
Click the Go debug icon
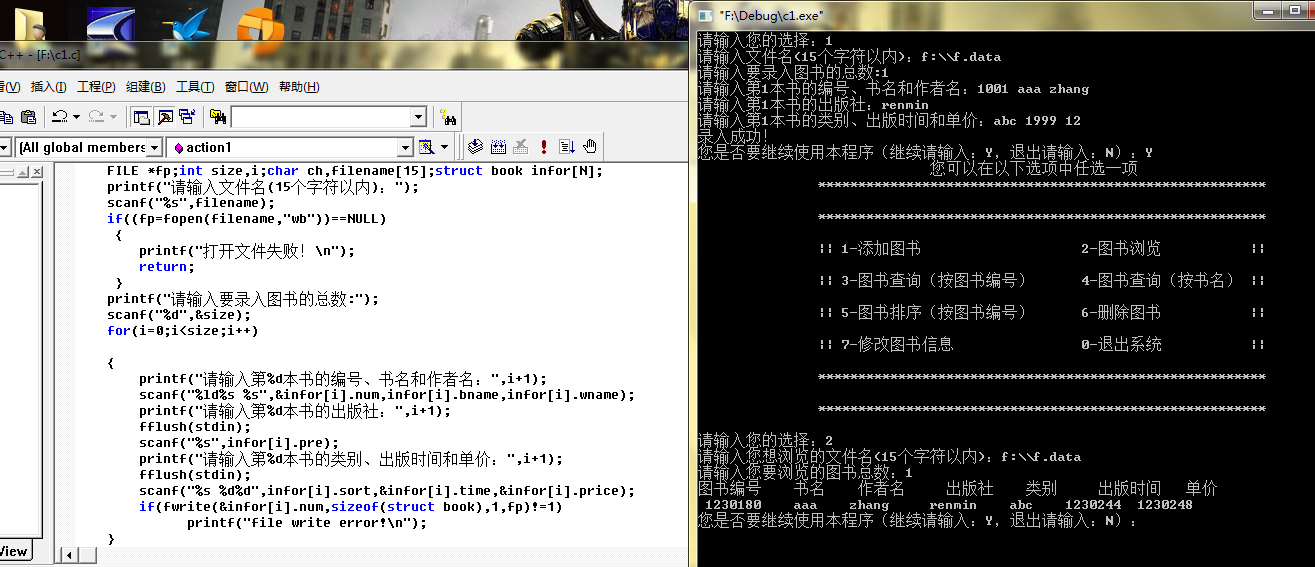tap(566, 147)
